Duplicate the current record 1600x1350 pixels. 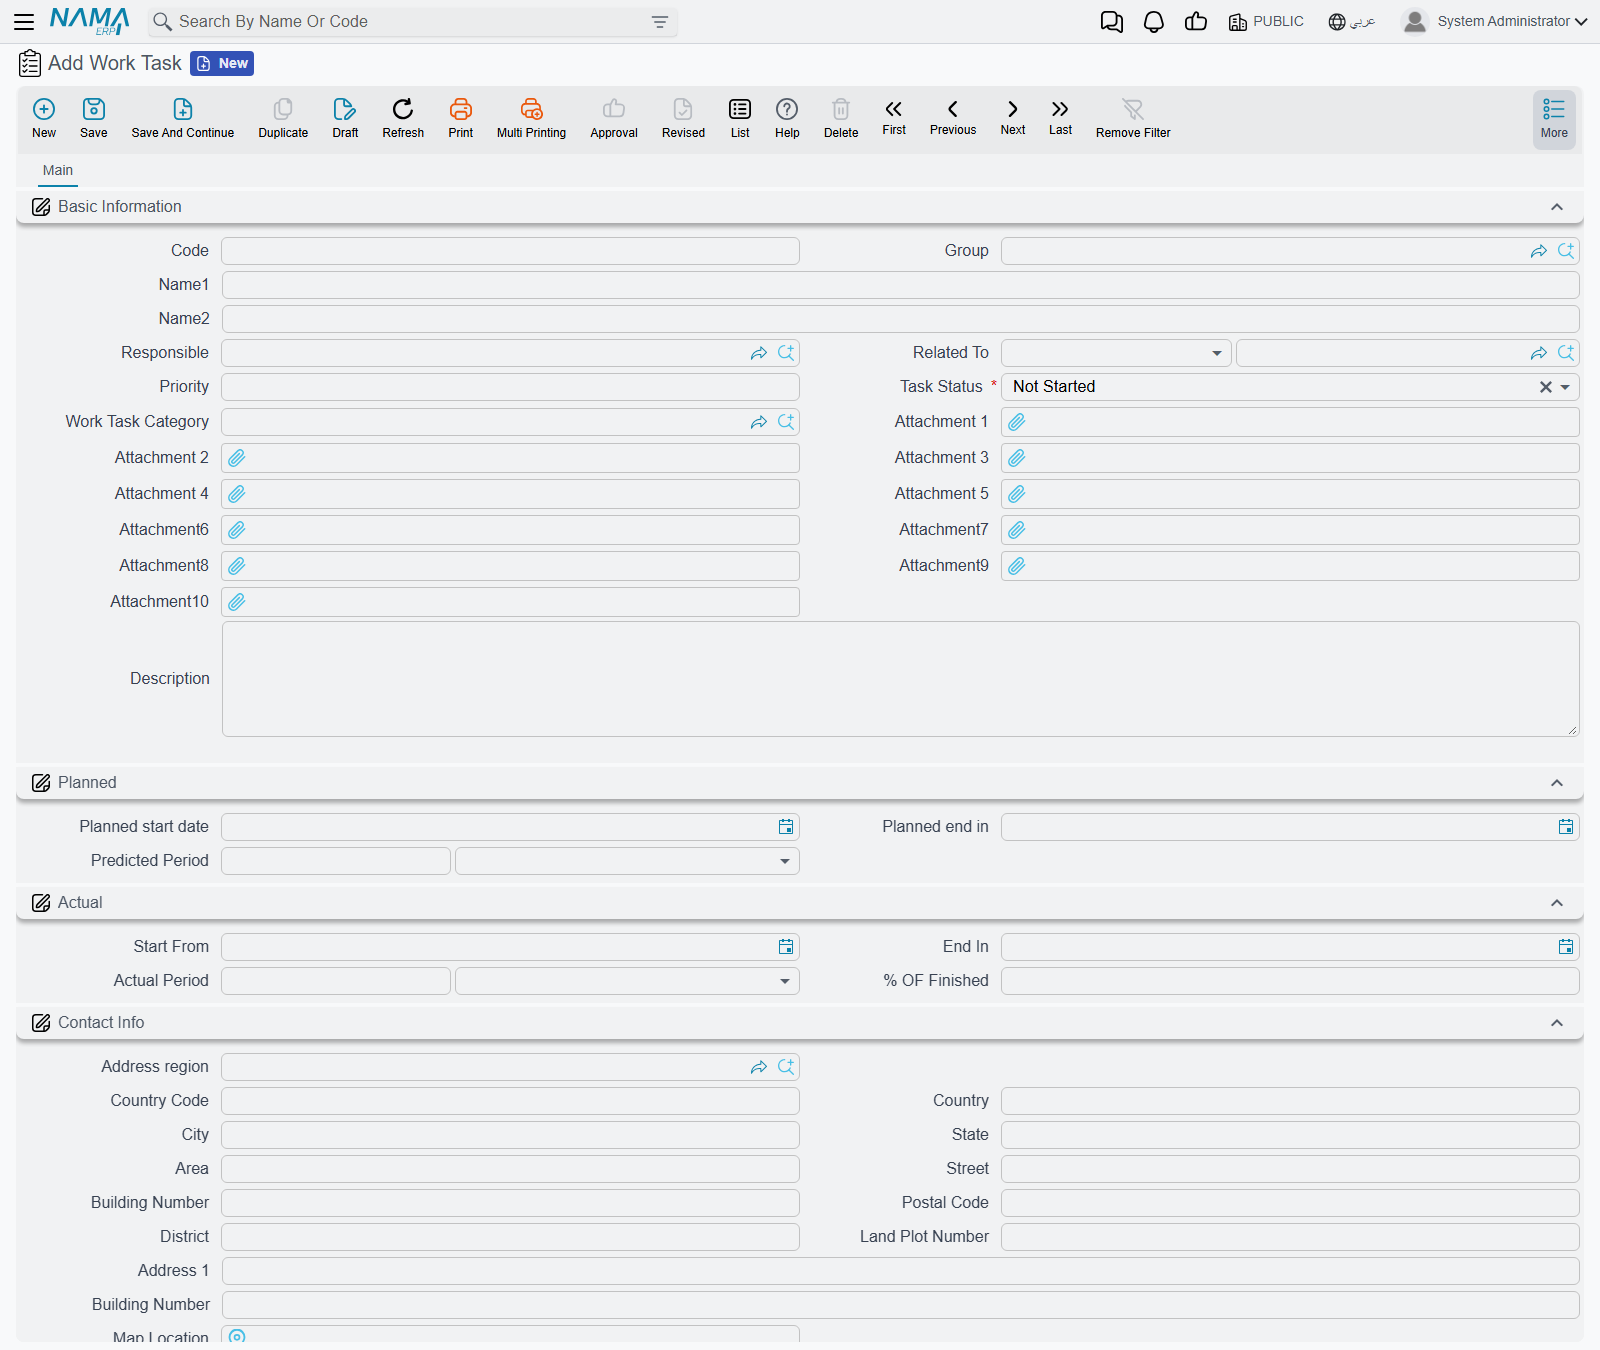pyautogui.click(x=283, y=118)
